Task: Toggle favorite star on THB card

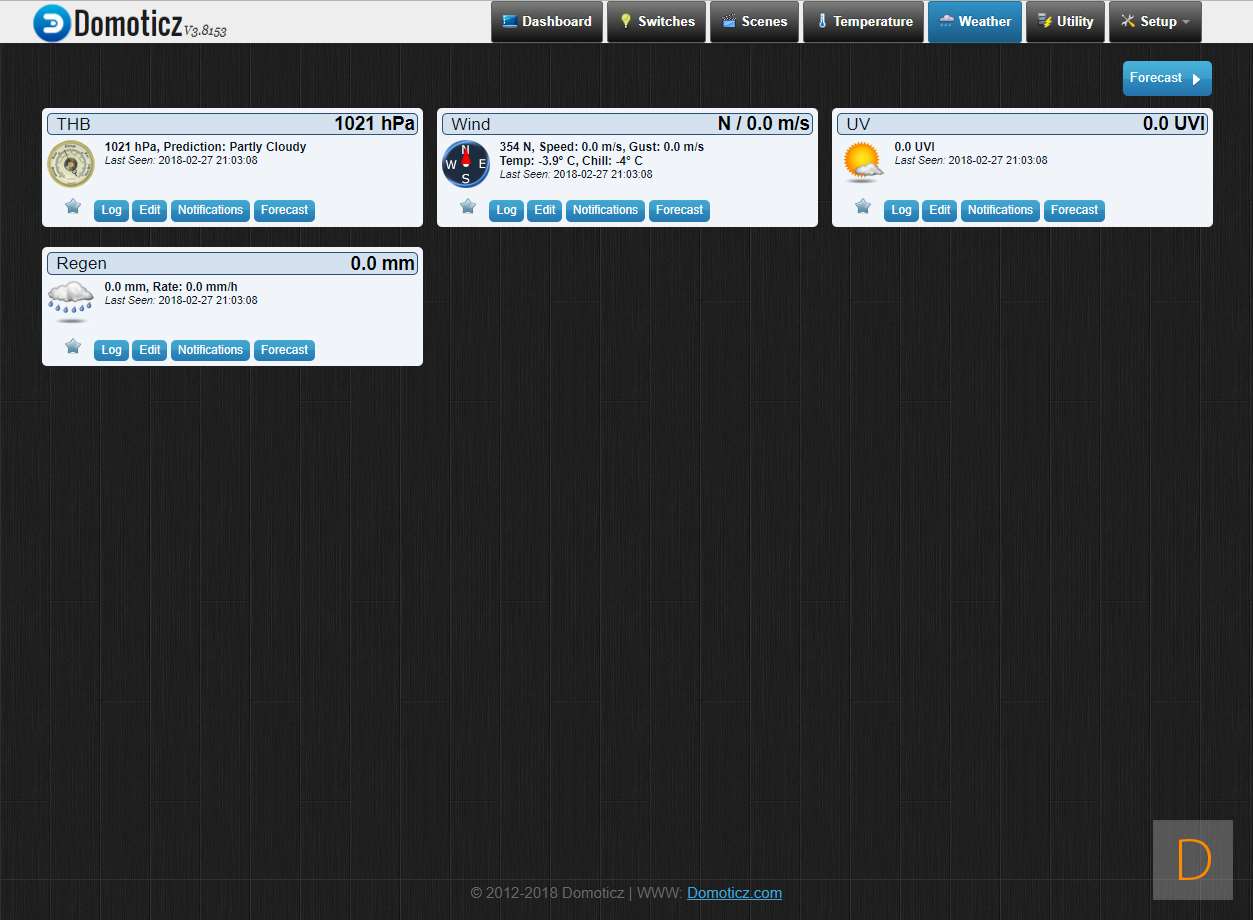Action: (x=73, y=207)
